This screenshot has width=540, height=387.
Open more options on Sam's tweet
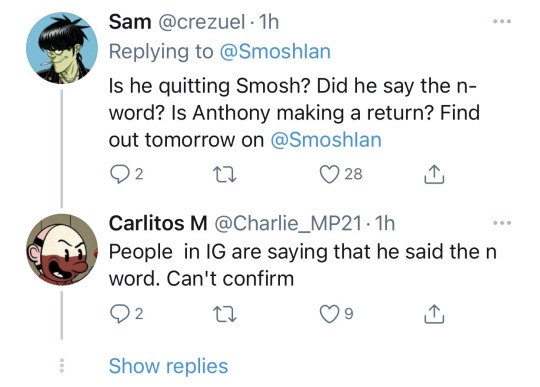502,22
